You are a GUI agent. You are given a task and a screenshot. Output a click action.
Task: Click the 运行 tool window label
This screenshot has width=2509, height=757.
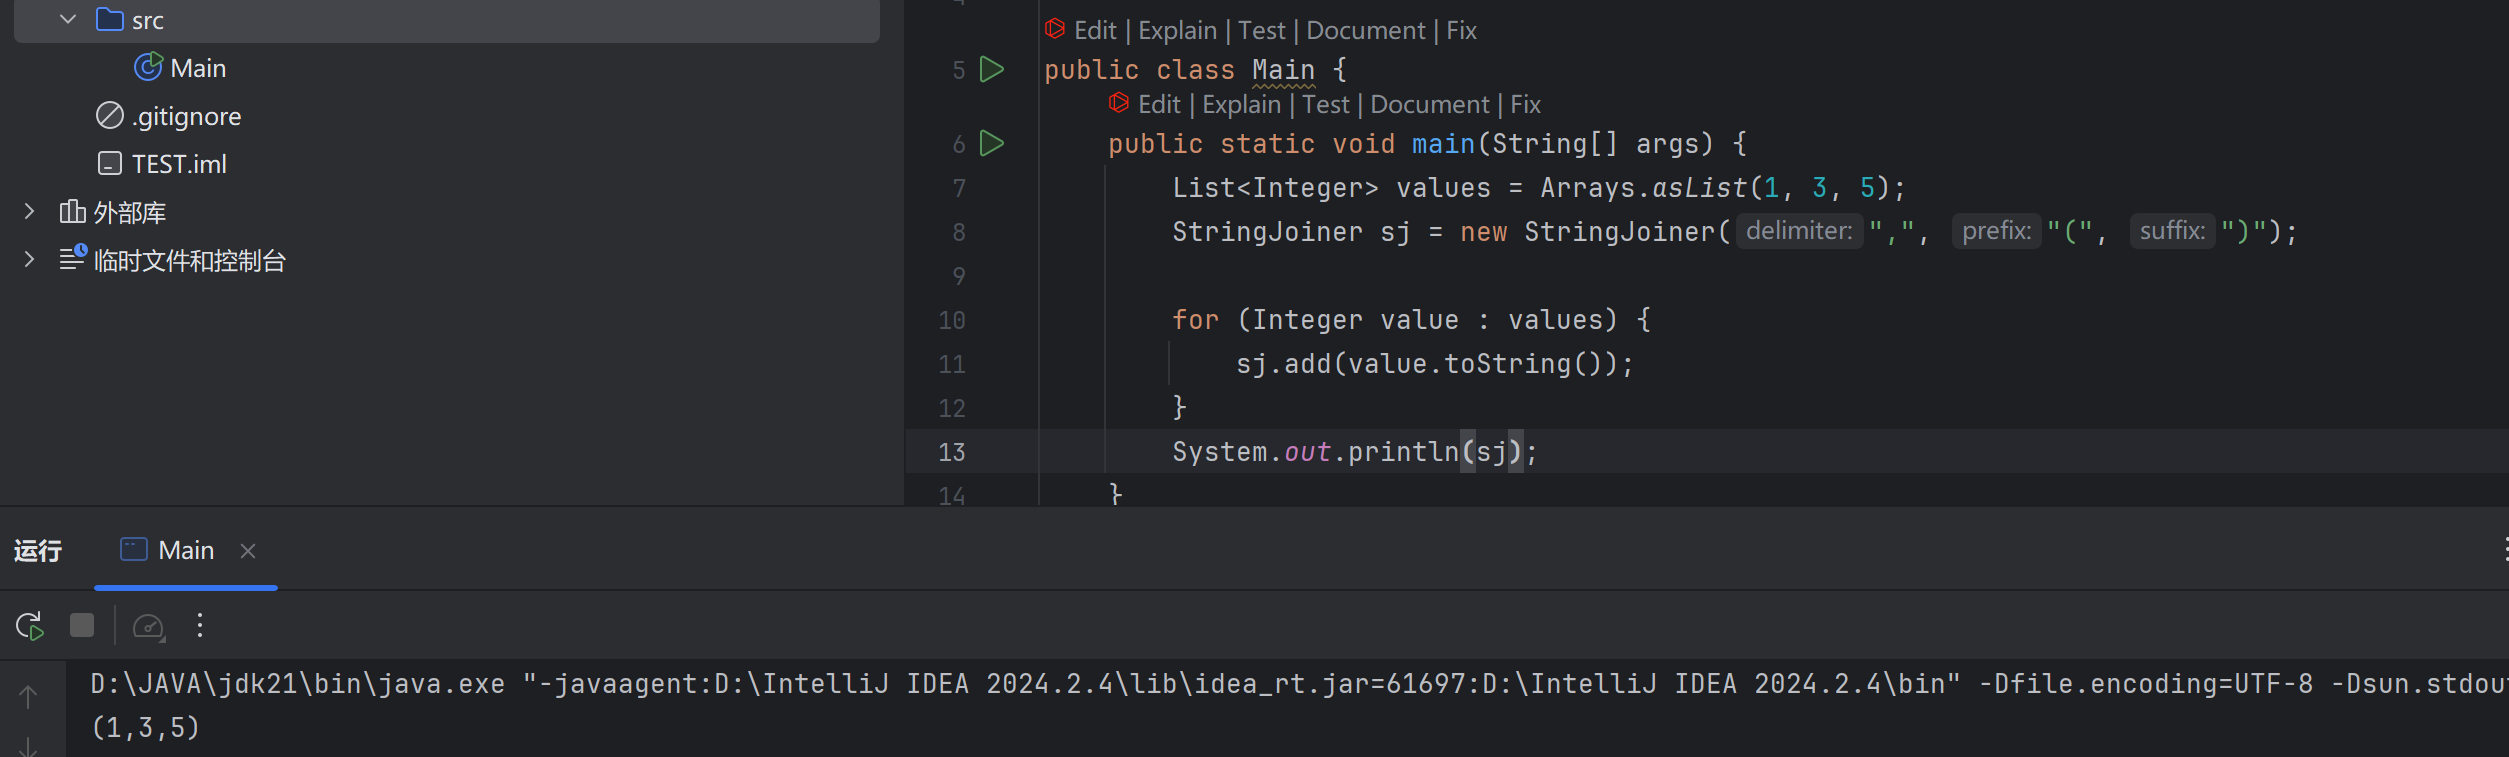point(38,550)
